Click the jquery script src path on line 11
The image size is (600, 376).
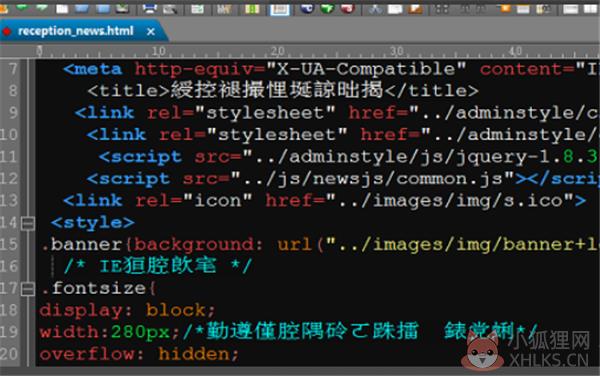click(421, 157)
